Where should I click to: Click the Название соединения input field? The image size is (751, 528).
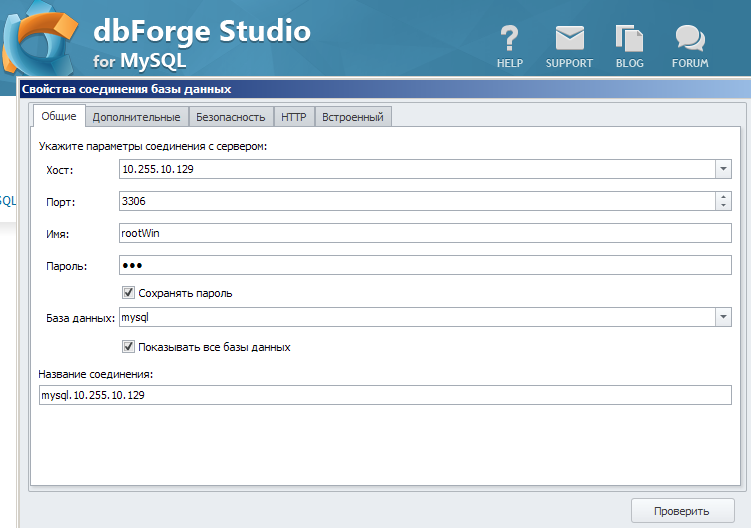pos(385,395)
